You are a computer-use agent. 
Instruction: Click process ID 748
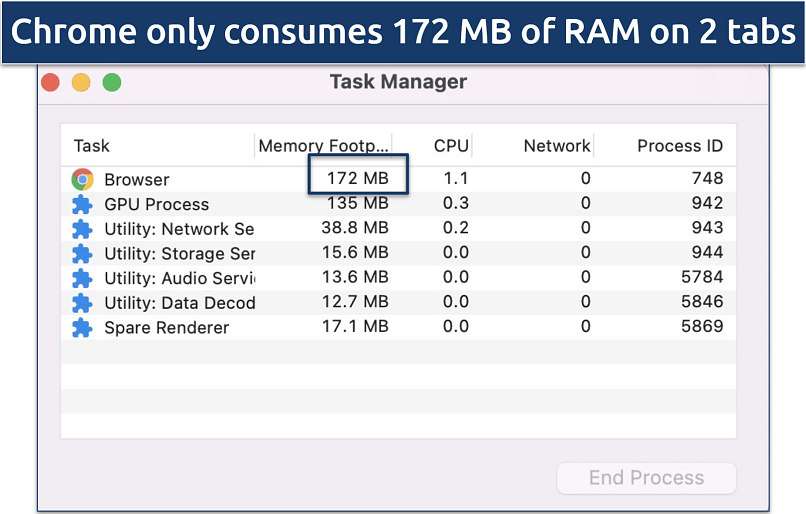point(707,178)
